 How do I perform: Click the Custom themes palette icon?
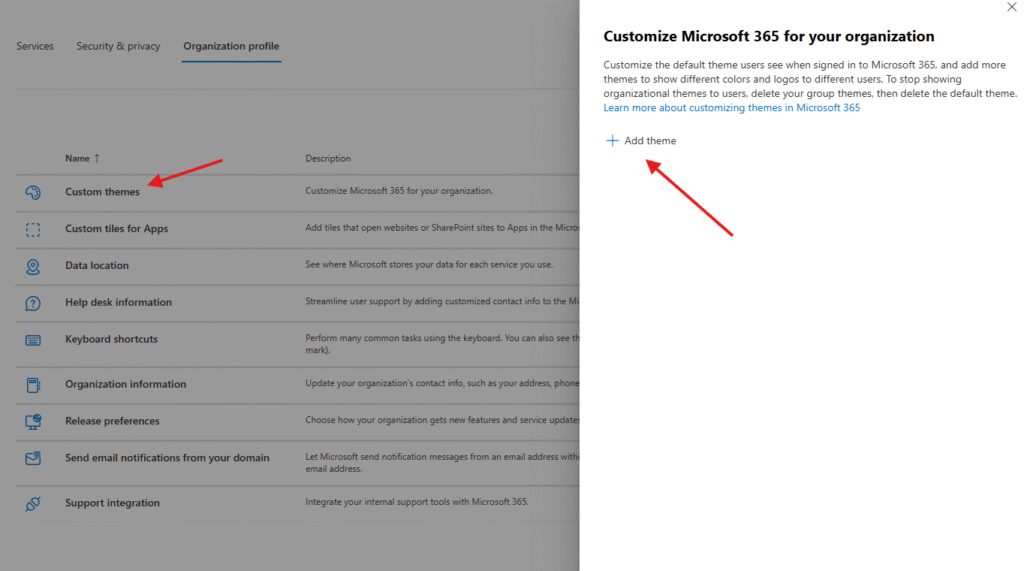(x=33, y=192)
